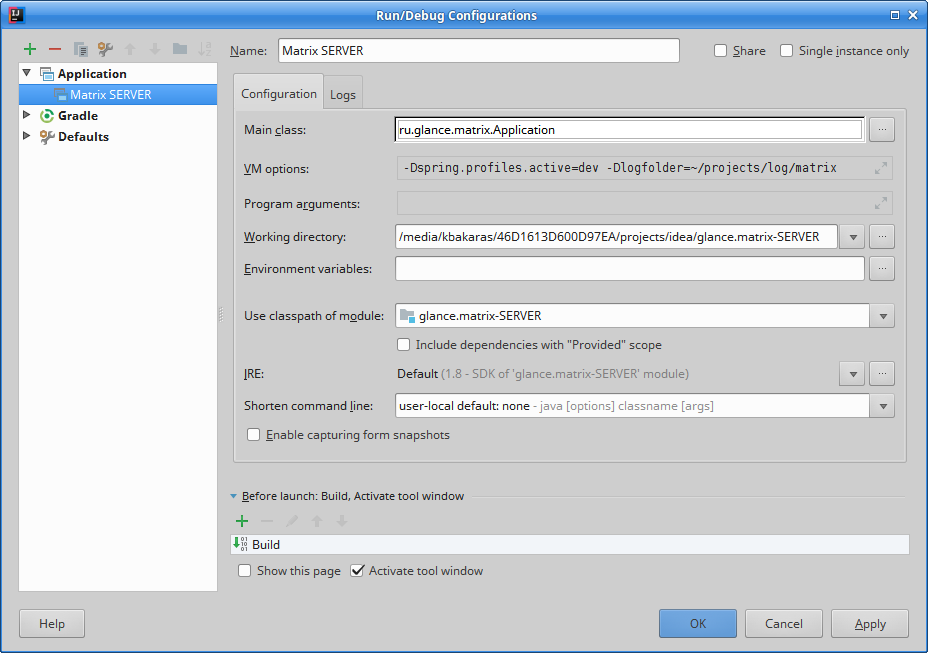Expand the VM options field editor

pyautogui.click(x=880, y=168)
